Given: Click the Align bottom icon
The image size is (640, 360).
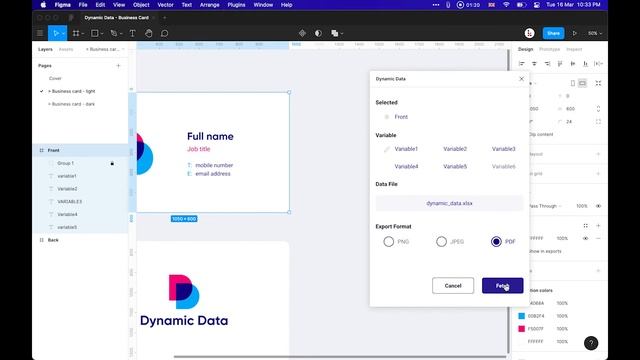Looking at the screenshot, I should coord(585,64).
